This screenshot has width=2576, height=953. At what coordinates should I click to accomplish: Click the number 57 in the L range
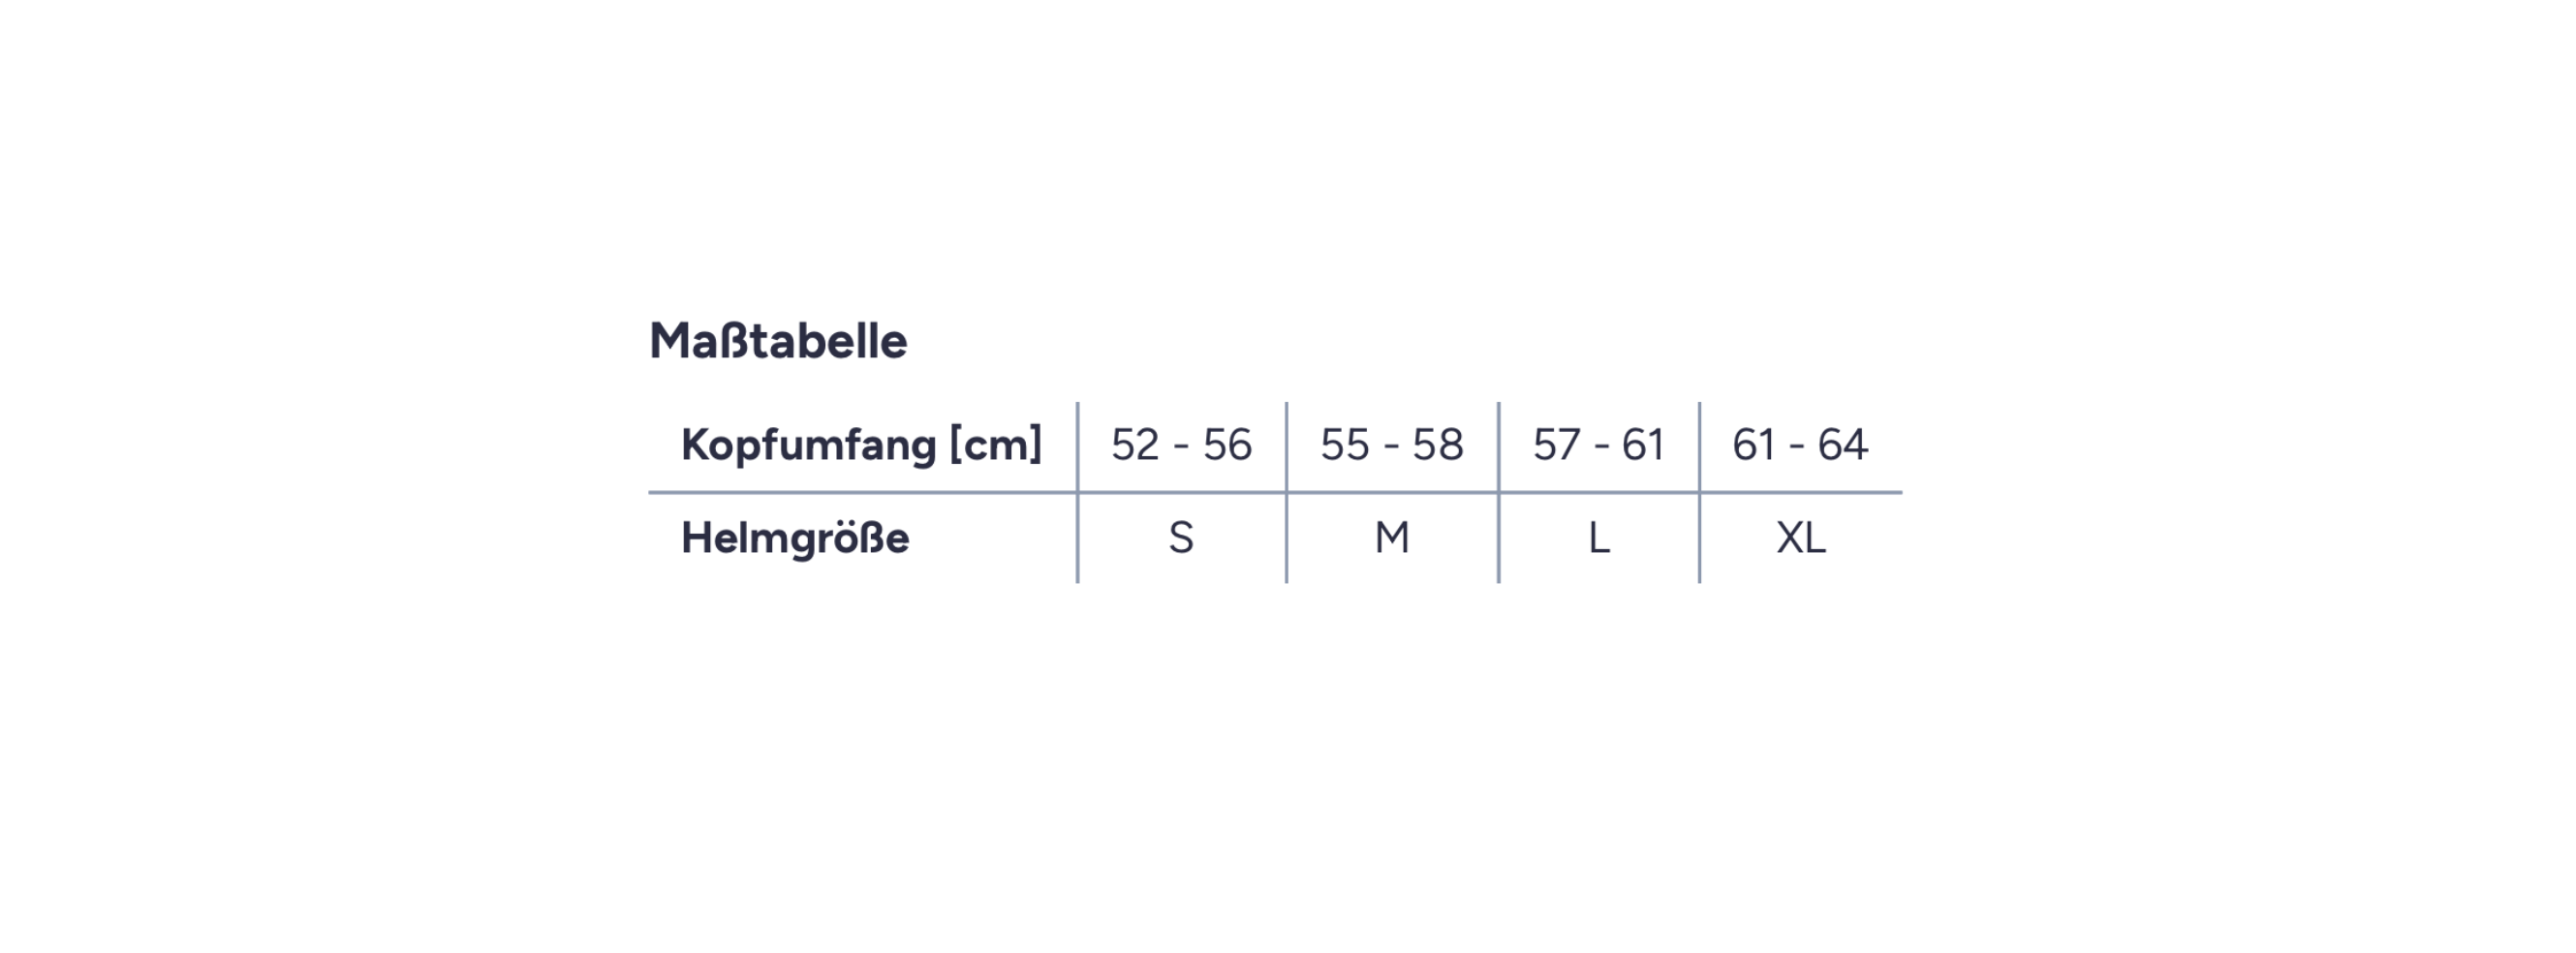[1556, 445]
